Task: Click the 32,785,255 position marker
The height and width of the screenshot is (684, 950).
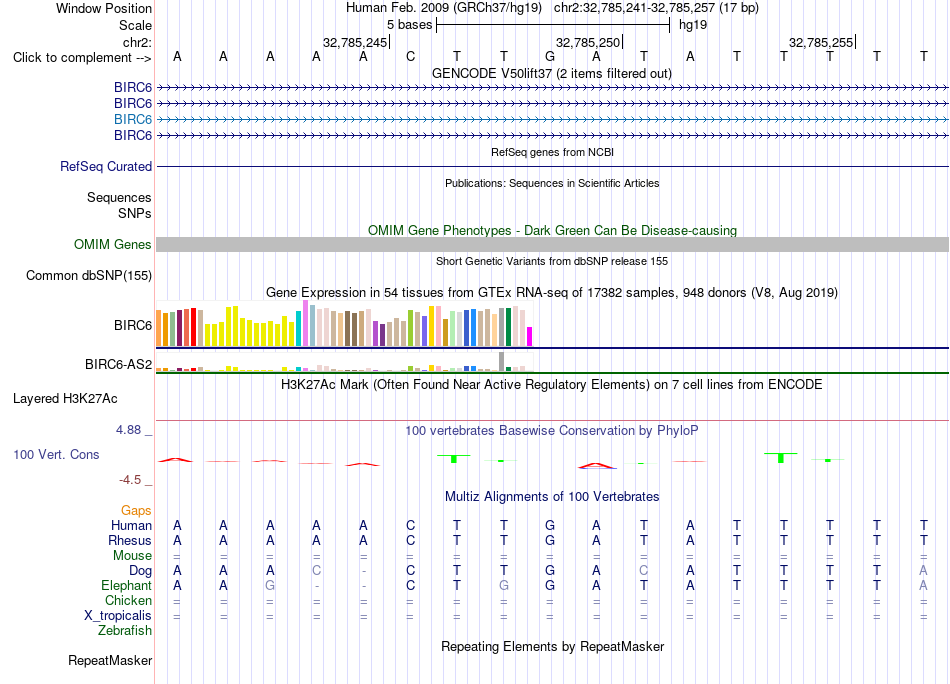Action: 821,42
